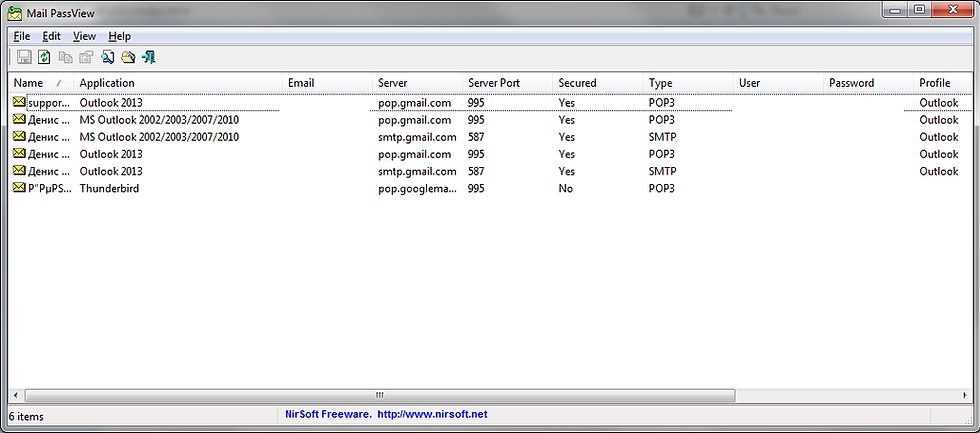Click the open folder toolbar icon

click(x=128, y=57)
